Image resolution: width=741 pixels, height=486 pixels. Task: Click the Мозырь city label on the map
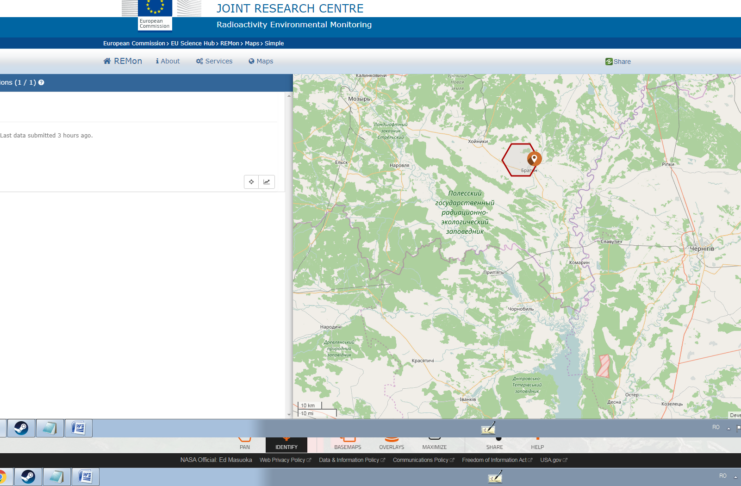tap(359, 99)
